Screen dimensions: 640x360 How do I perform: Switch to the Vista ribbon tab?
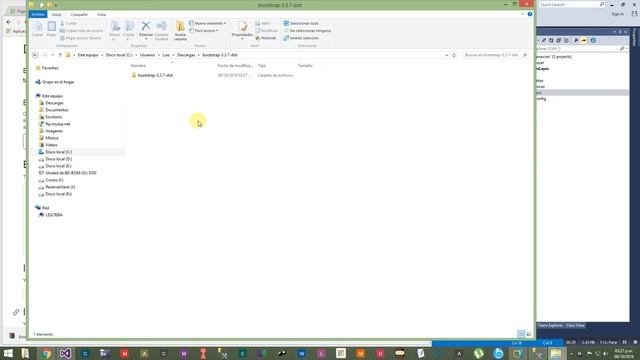click(x=101, y=14)
